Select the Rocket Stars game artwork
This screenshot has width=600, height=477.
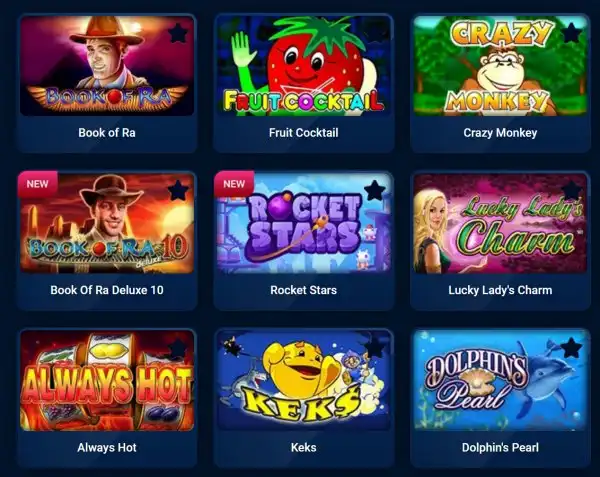click(303, 223)
